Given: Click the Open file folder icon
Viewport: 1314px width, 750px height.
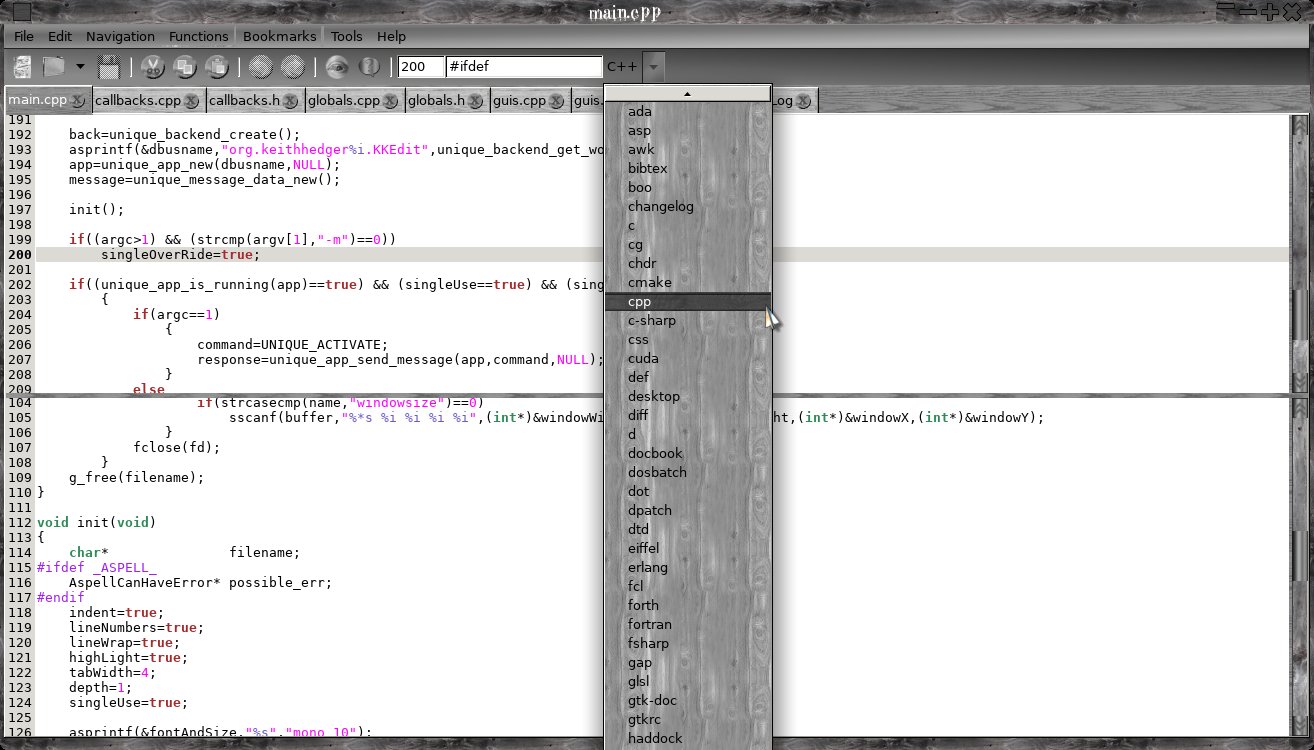Looking at the screenshot, I should click(53, 67).
